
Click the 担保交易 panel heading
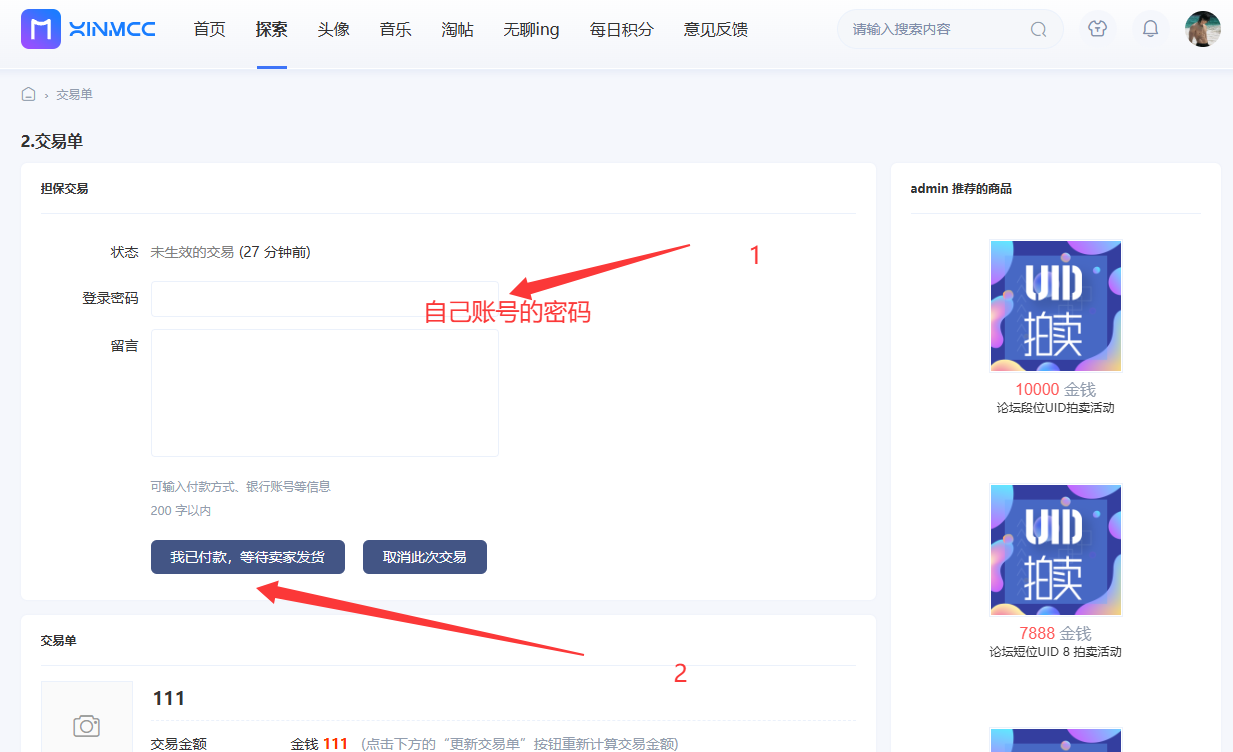[x=65, y=188]
